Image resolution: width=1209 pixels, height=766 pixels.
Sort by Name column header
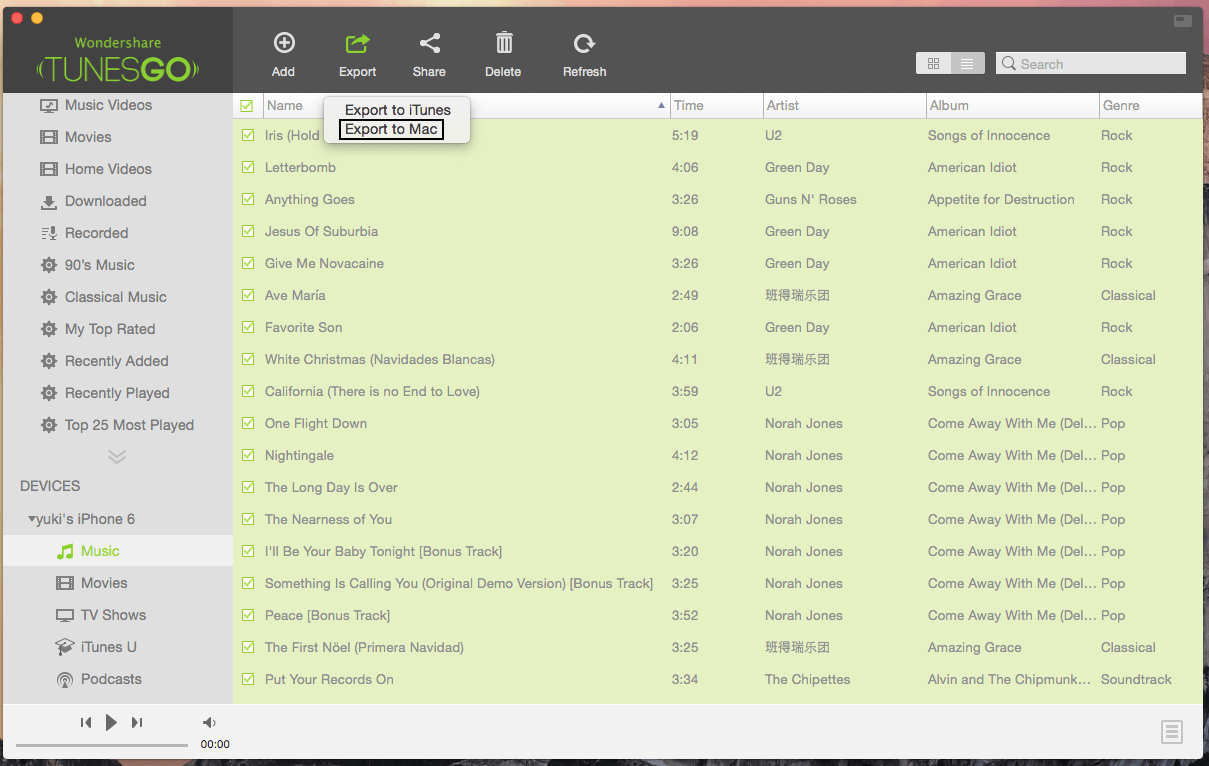click(466, 105)
